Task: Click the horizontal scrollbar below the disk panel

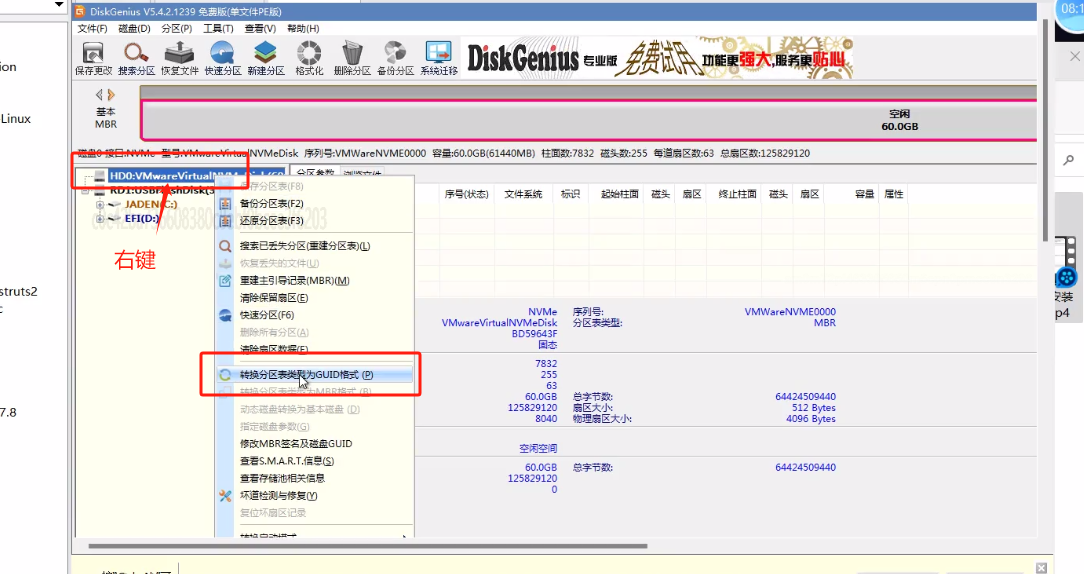Action: point(368,546)
